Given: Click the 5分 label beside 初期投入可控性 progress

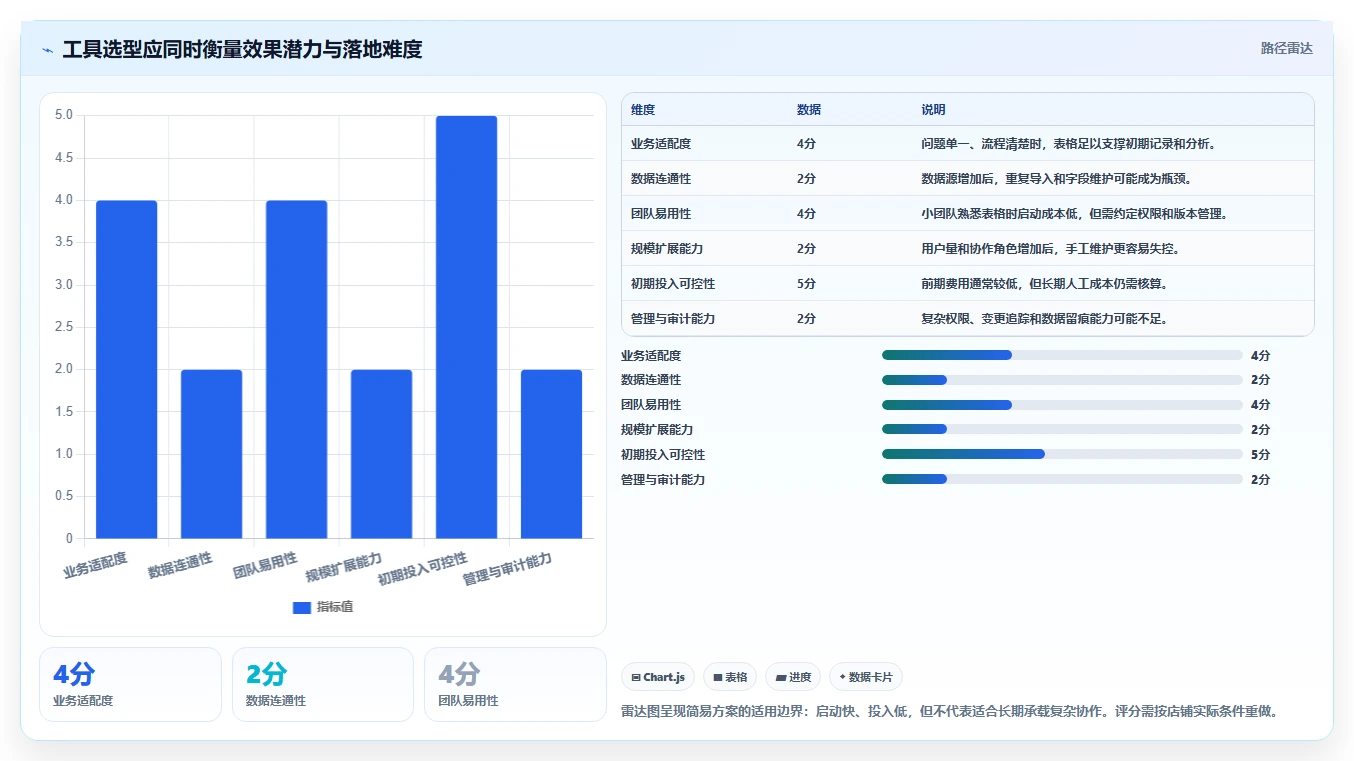Looking at the screenshot, I should [1260, 454].
